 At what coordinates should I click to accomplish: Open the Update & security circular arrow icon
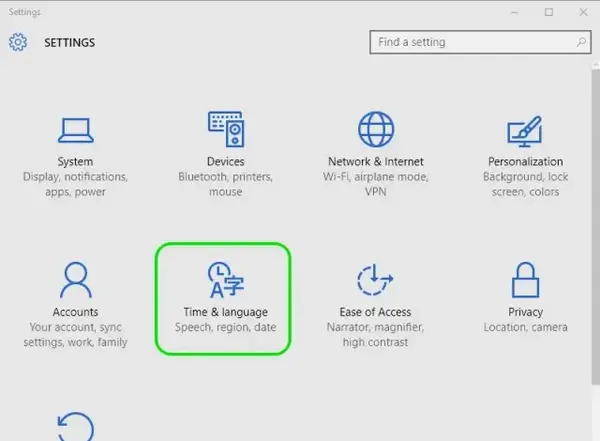pos(76,426)
